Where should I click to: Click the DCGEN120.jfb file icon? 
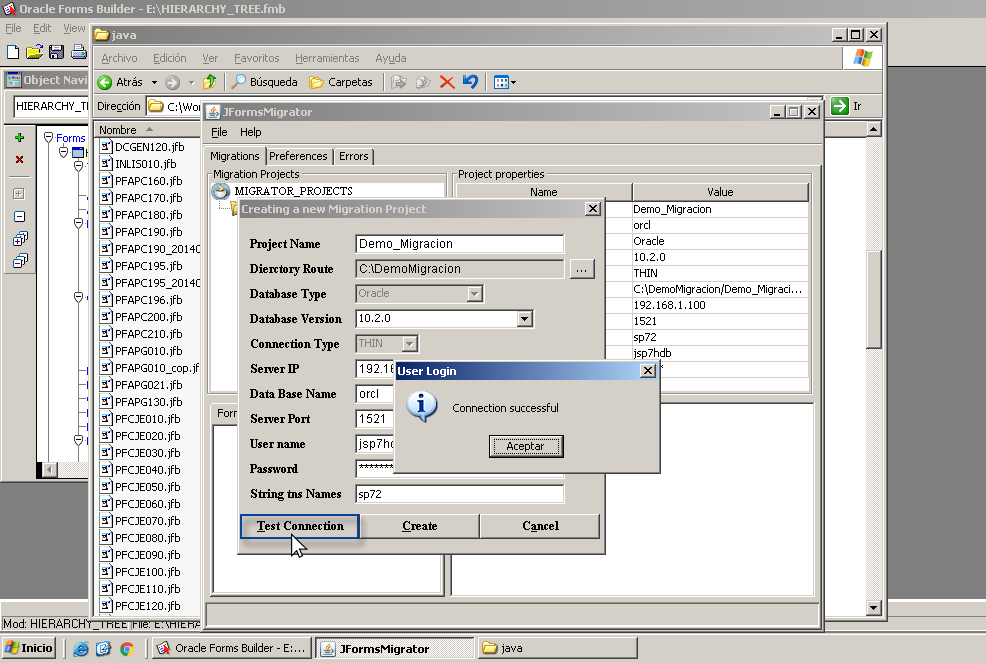click(x=106, y=147)
